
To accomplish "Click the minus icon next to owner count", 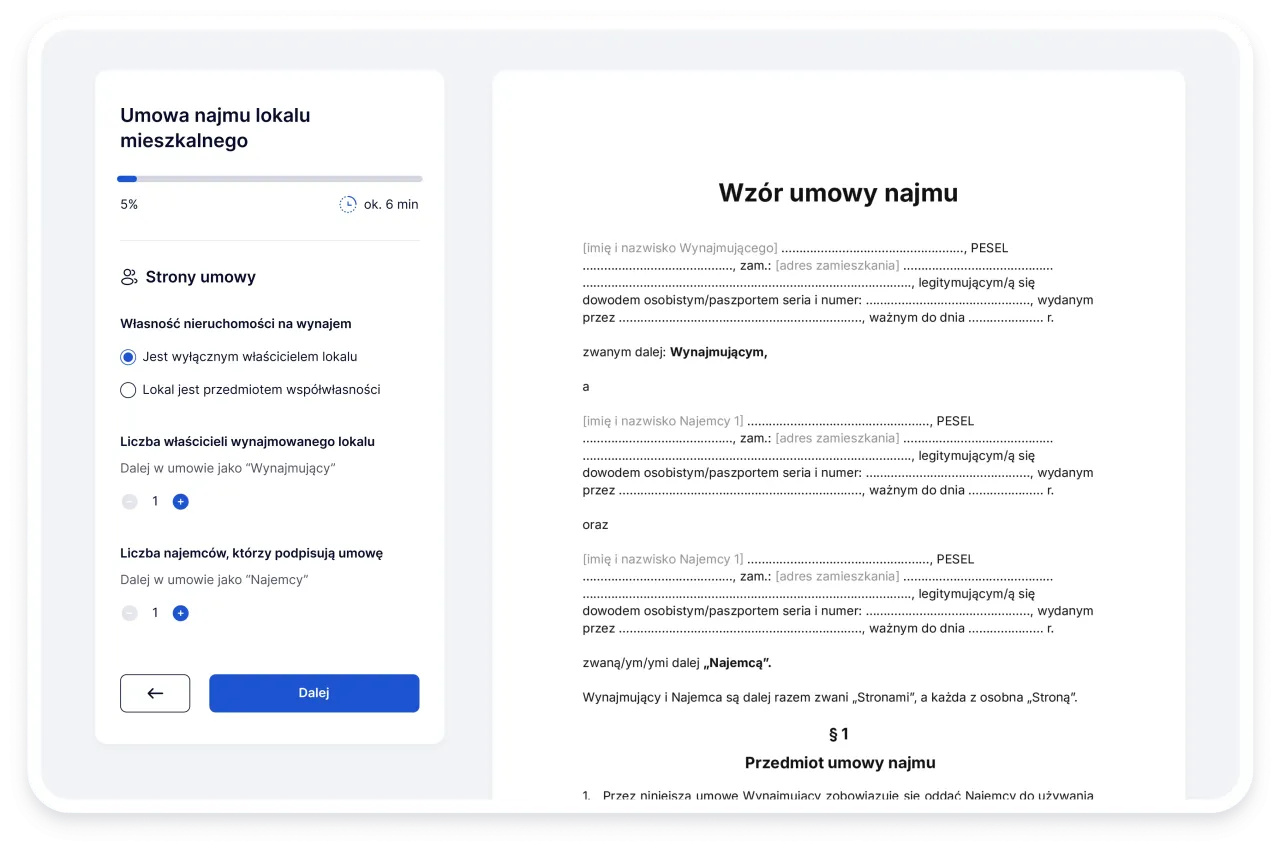I will 129,501.
